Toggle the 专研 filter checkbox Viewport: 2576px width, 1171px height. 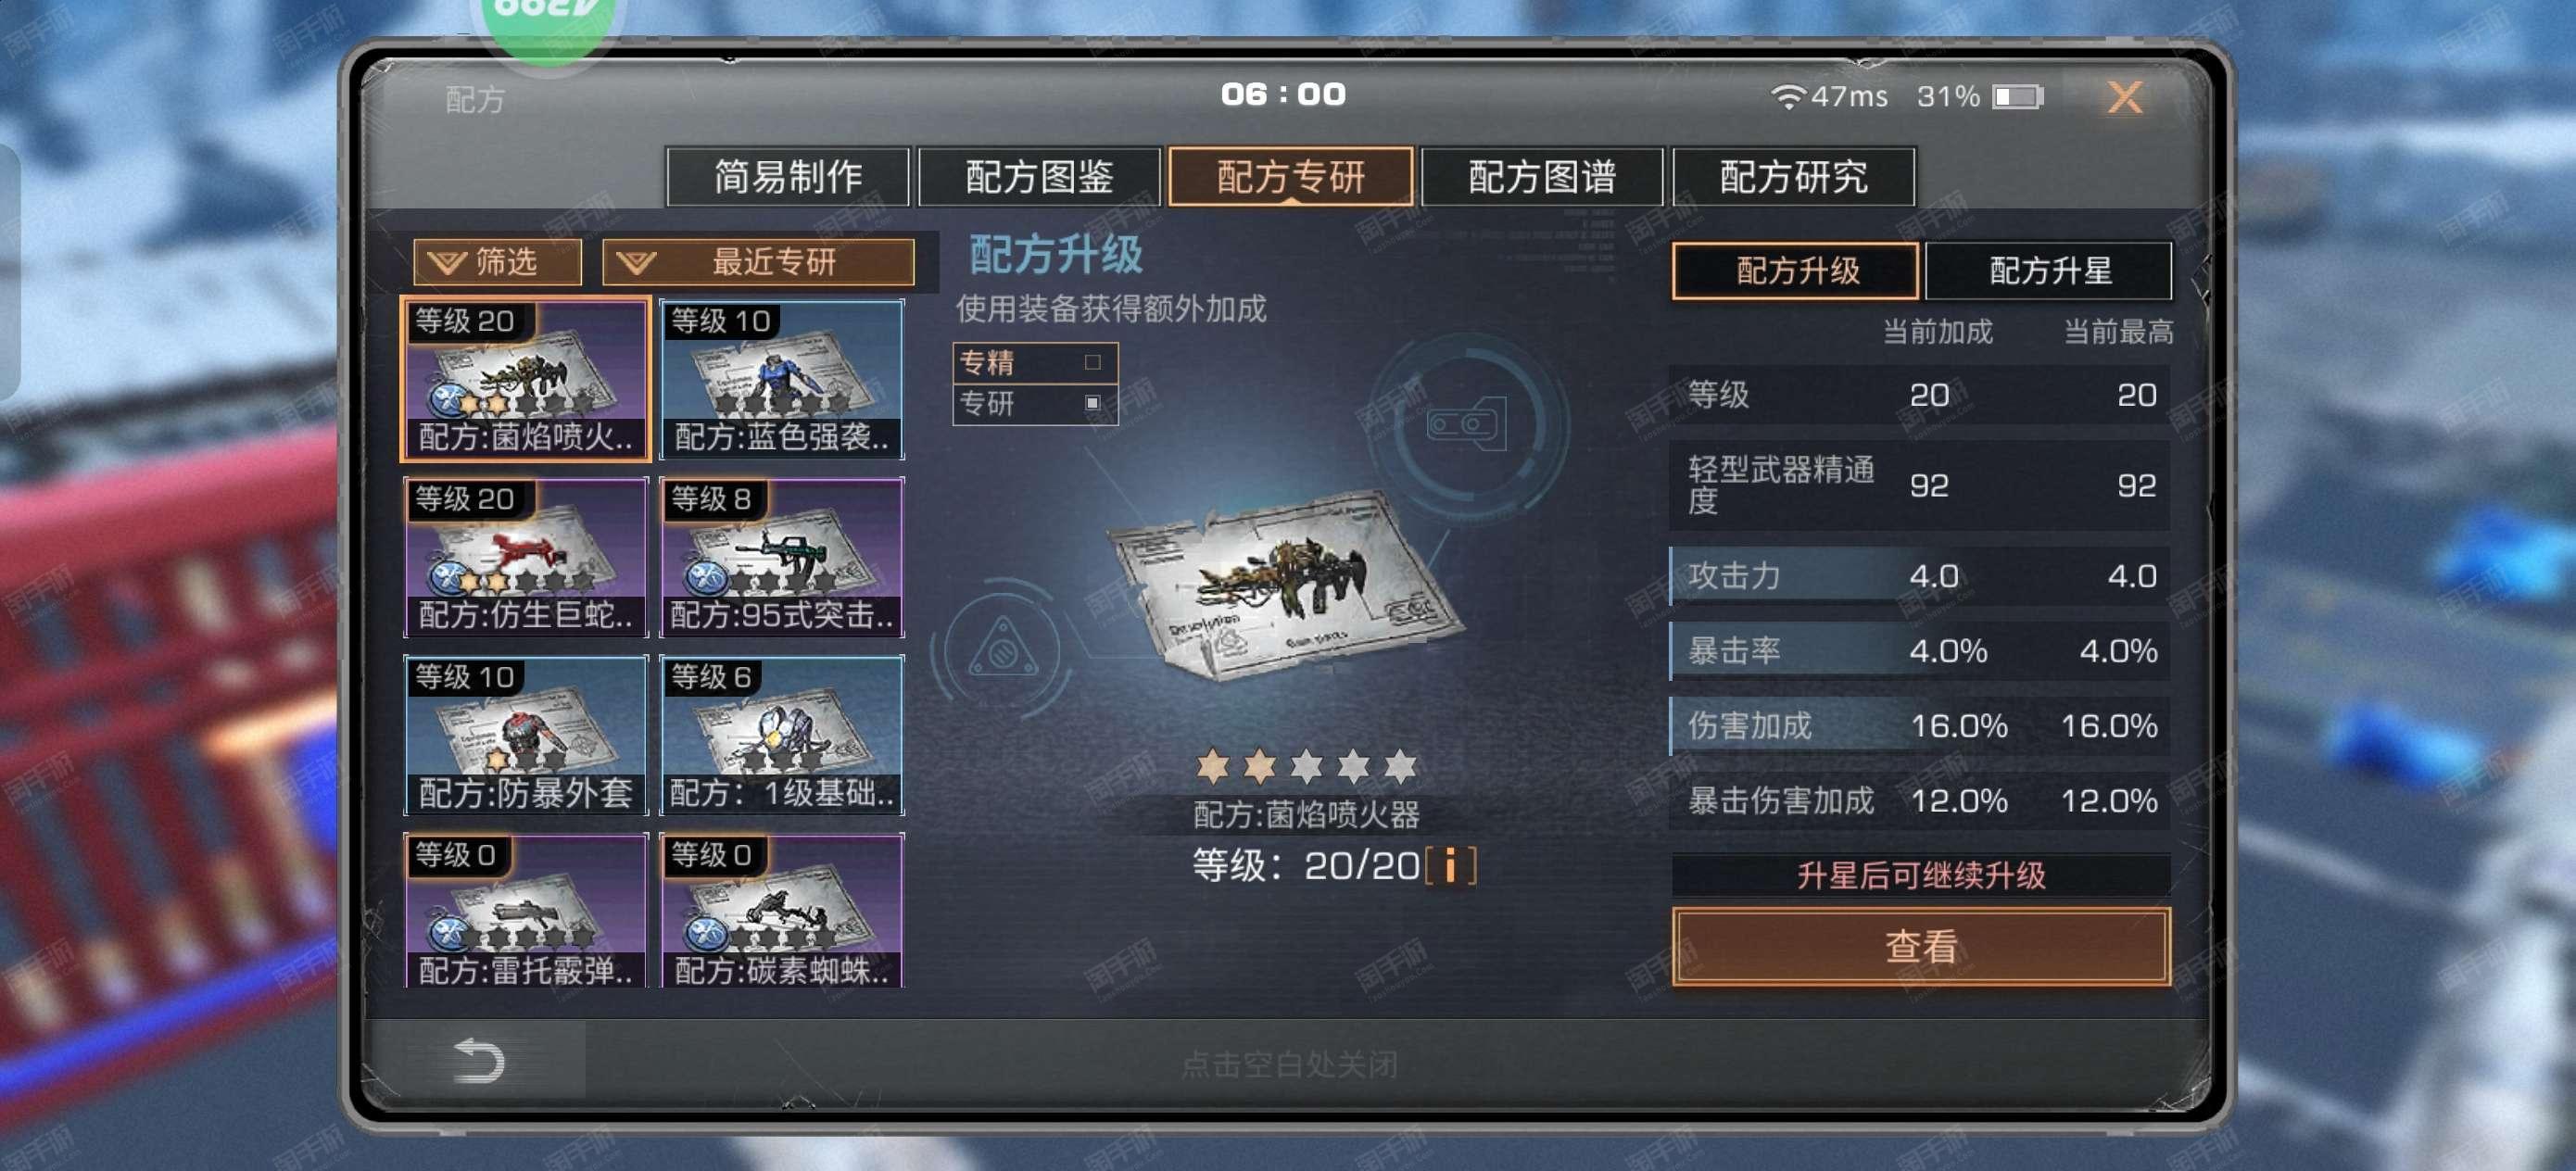(x=1092, y=403)
